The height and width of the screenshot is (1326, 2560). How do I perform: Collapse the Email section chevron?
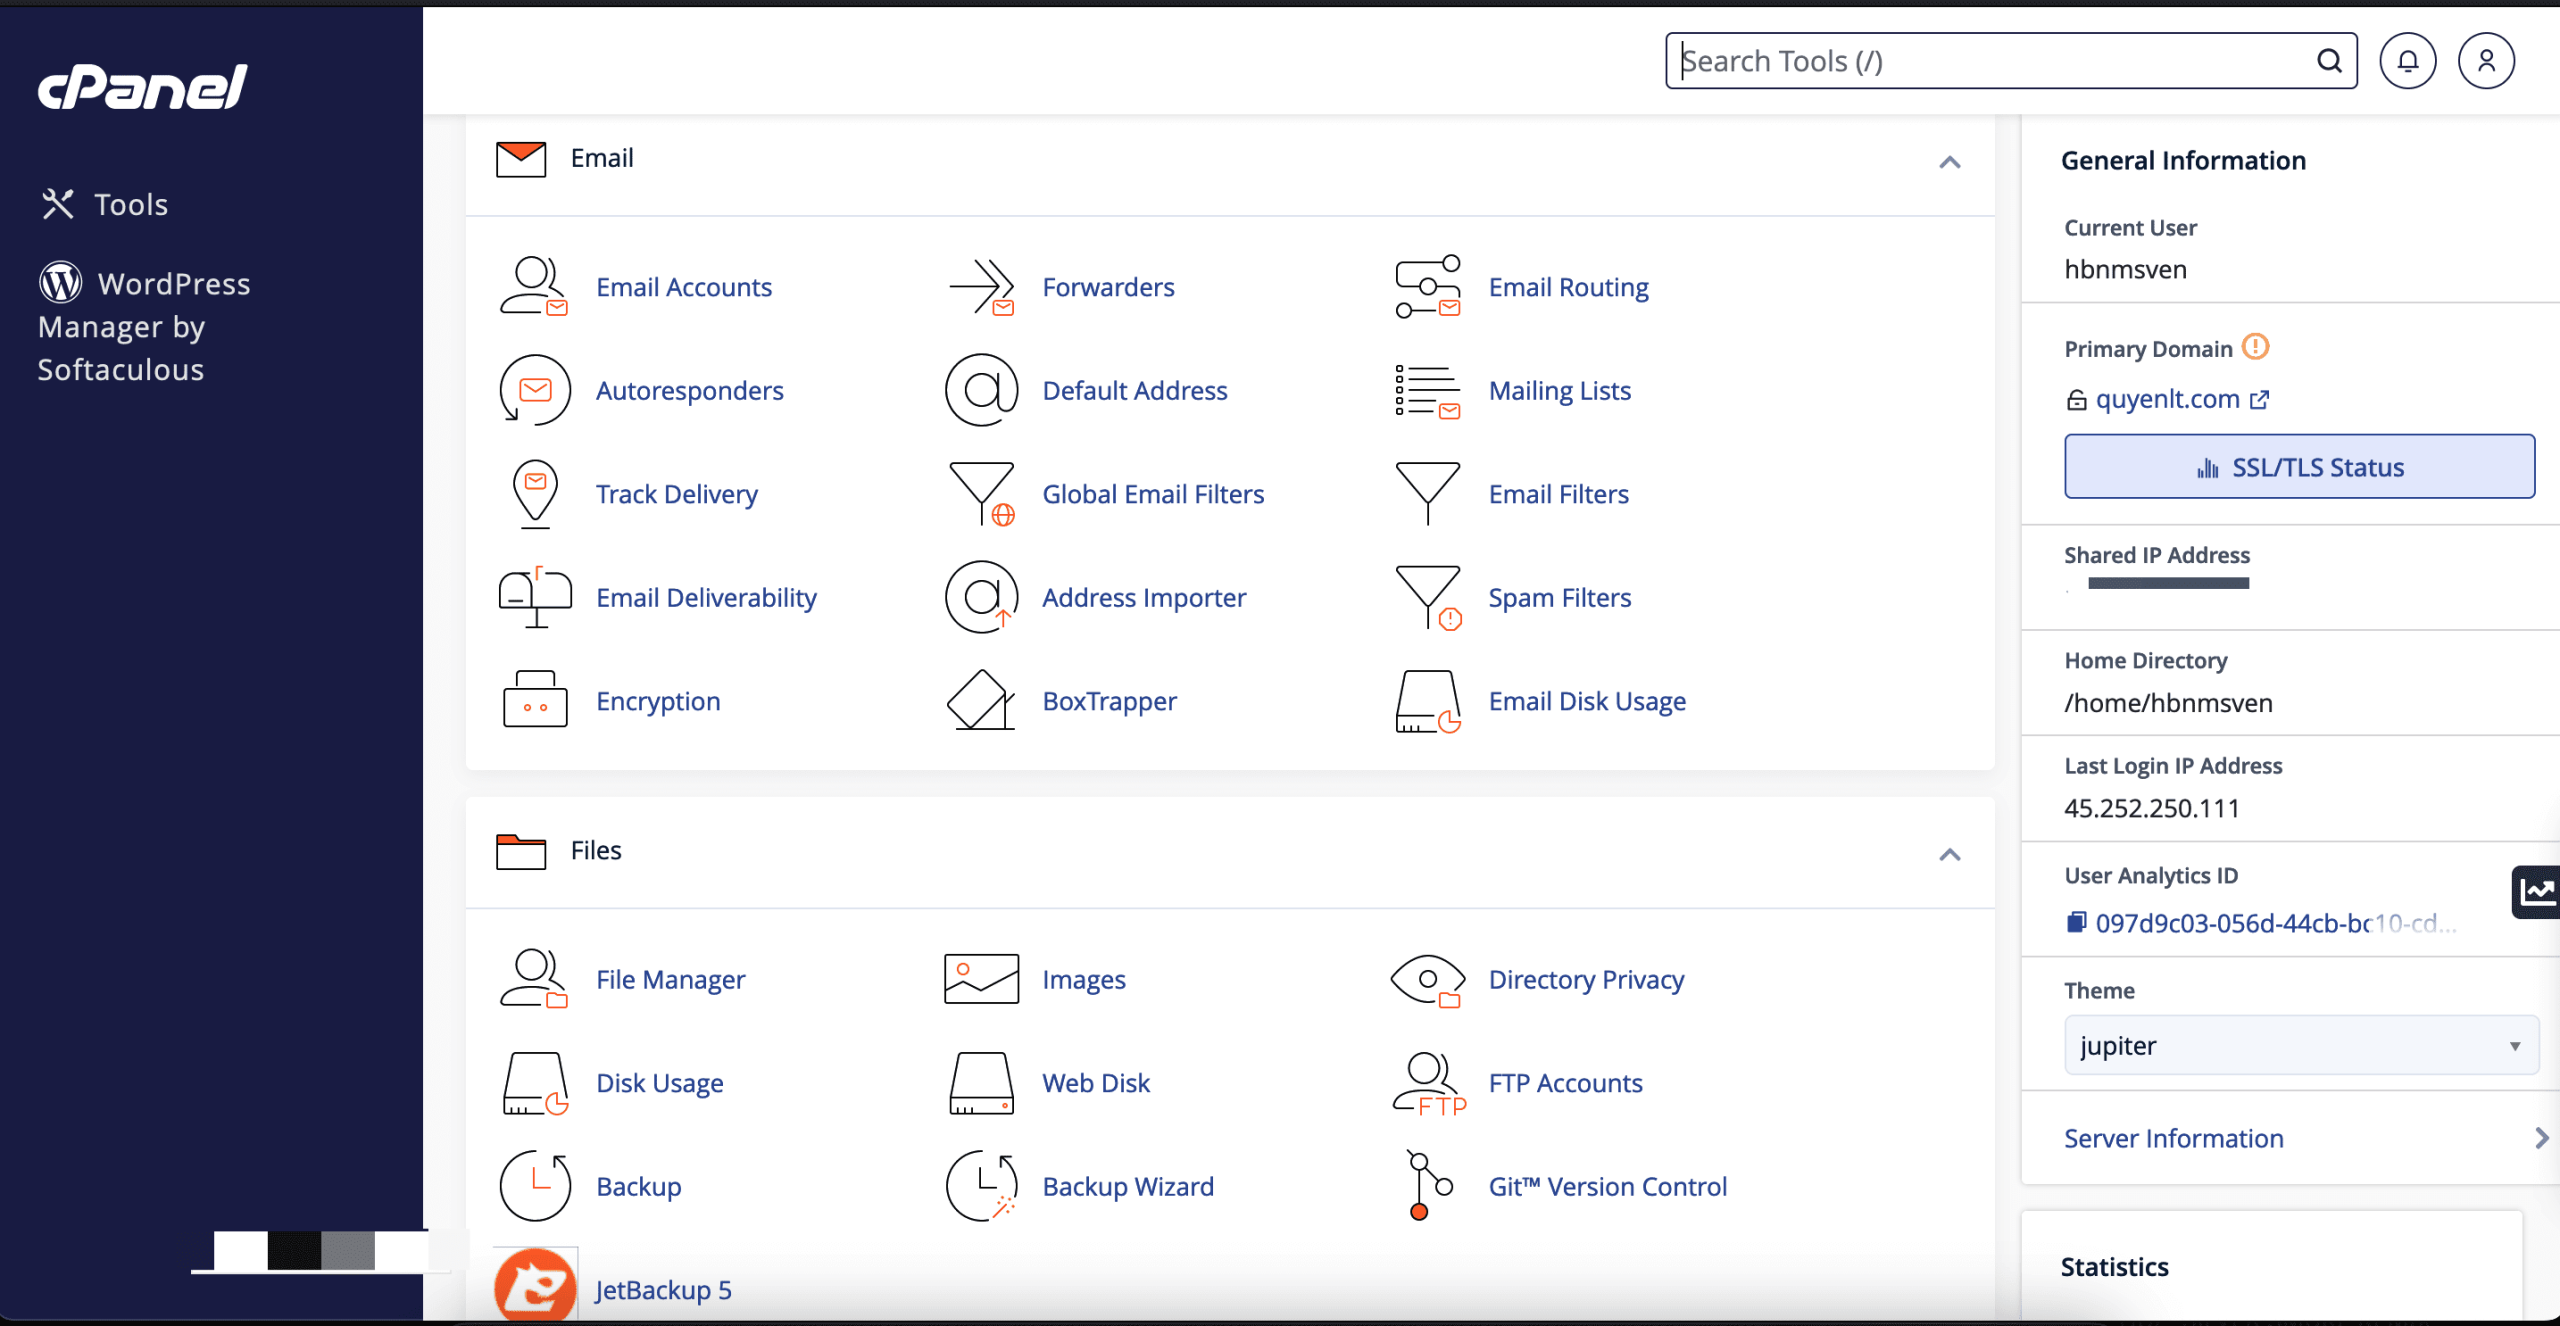[1949, 162]
